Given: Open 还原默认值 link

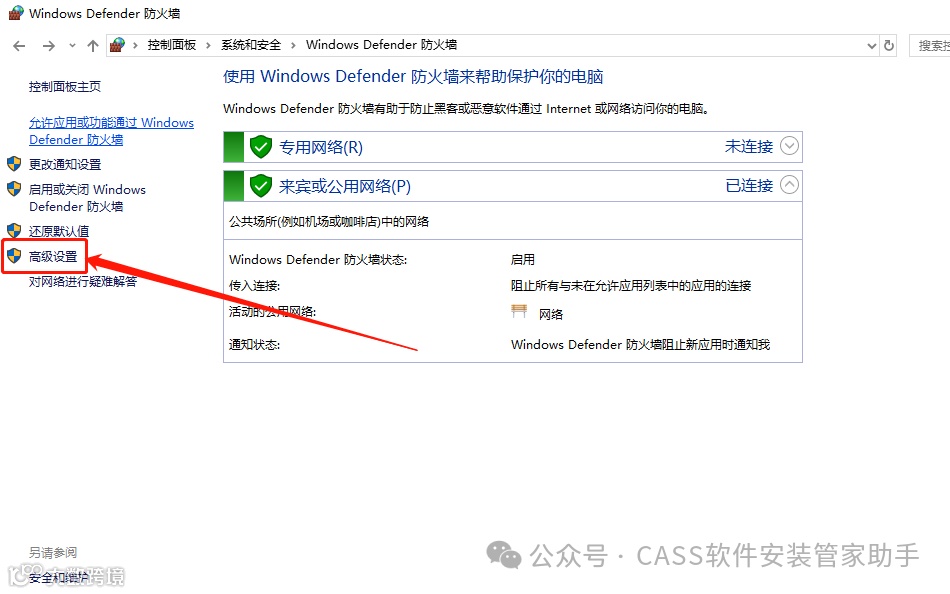Looking at the screenshot, I should 59,231.
